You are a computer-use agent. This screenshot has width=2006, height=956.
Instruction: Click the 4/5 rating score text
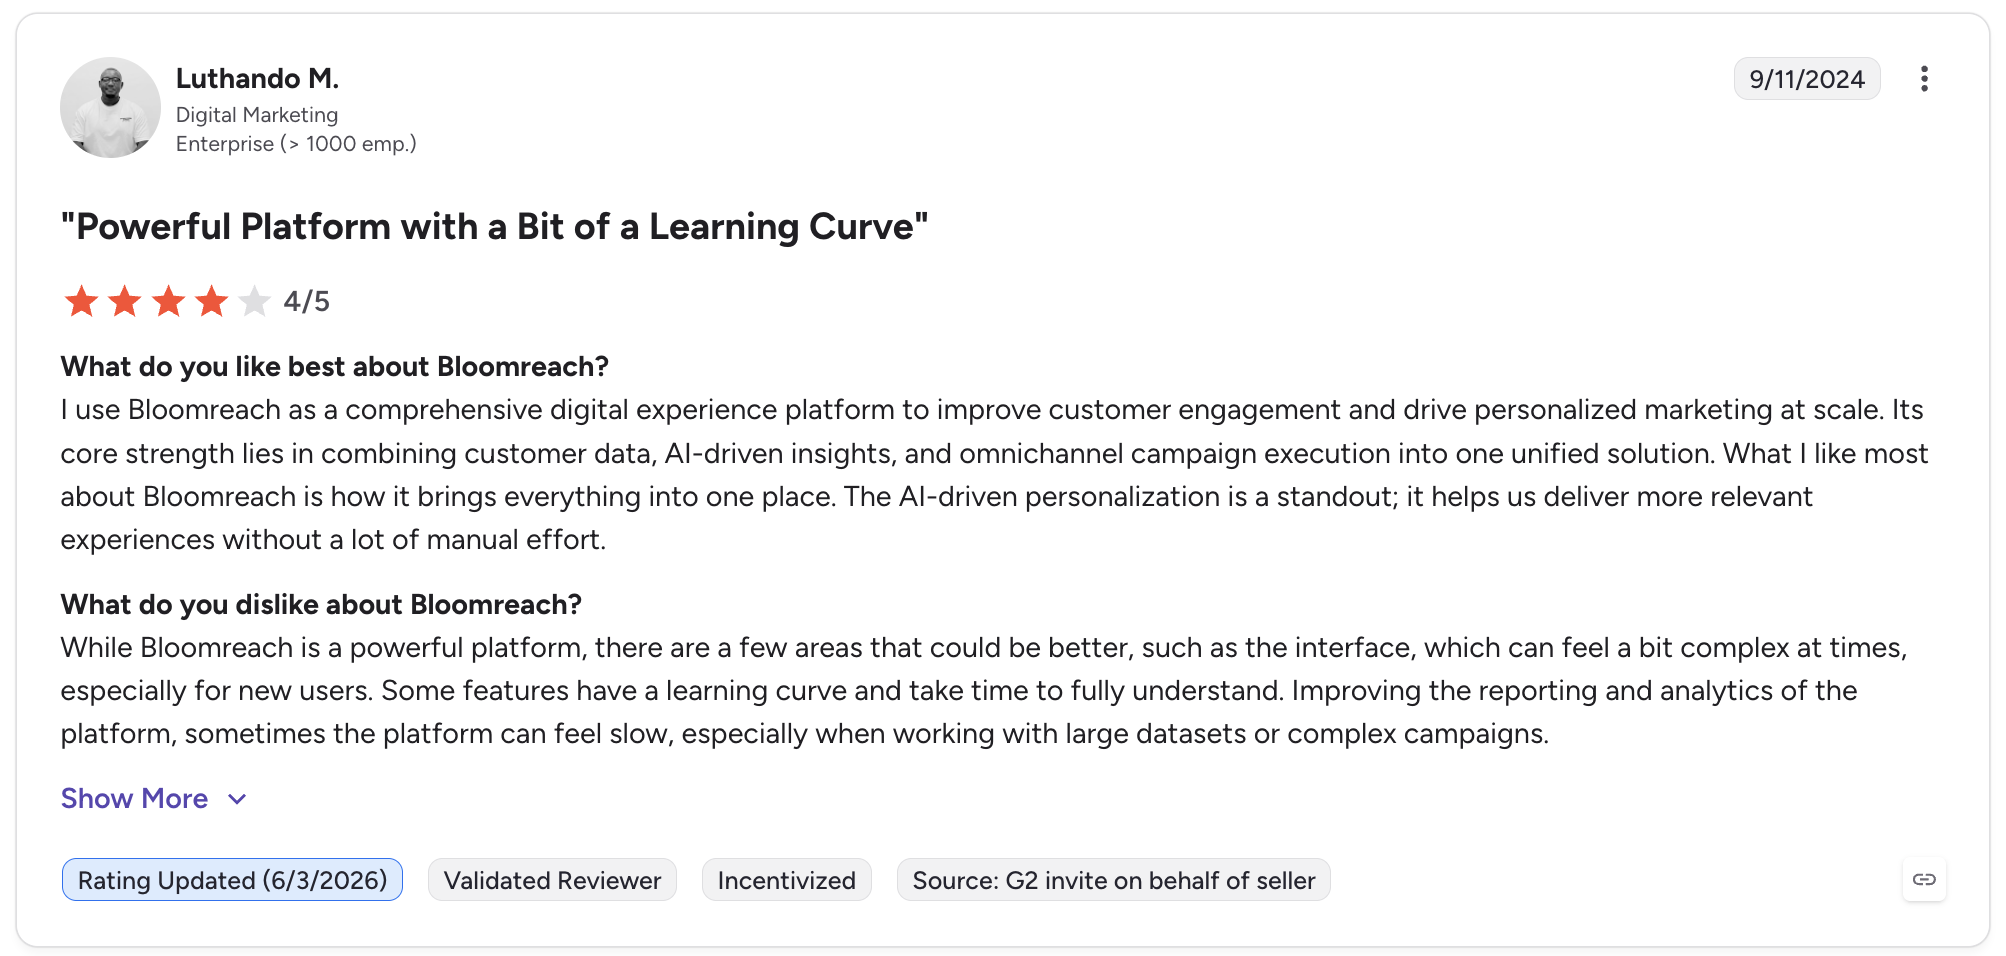point(306,301)
